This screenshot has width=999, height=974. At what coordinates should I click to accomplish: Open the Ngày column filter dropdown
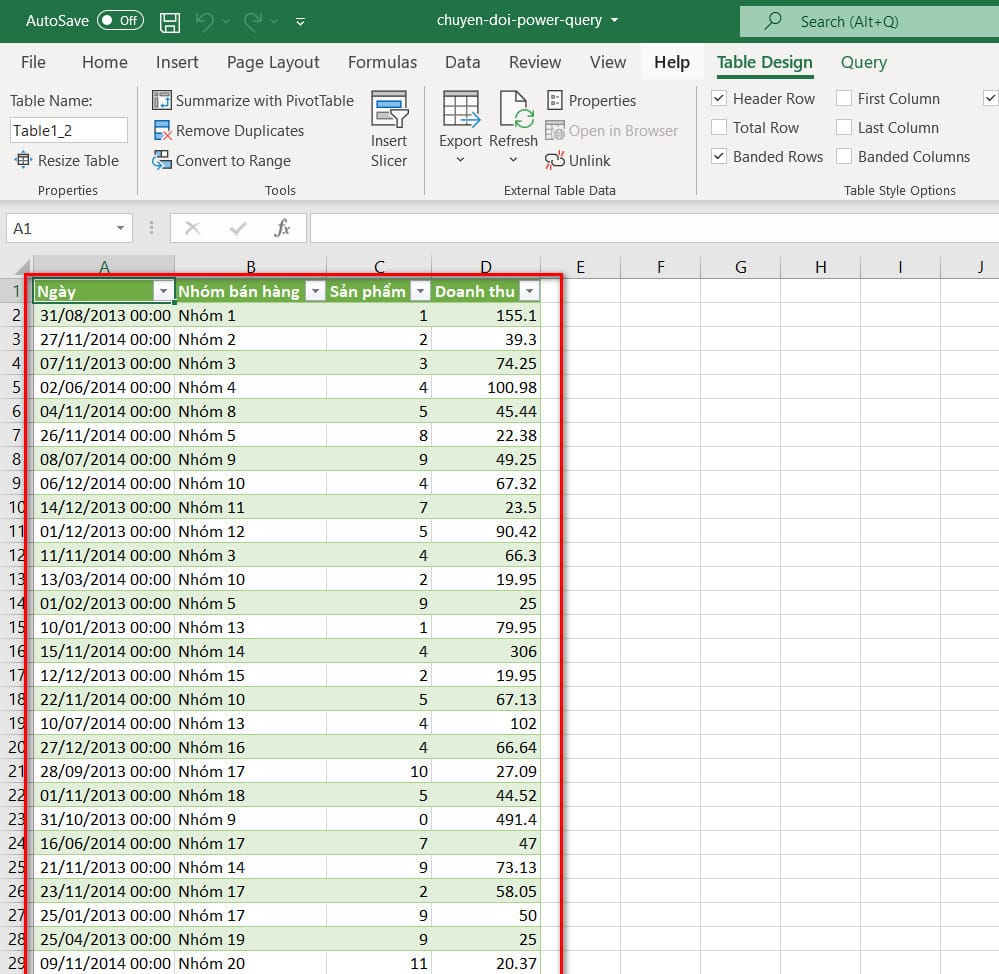[163, 292]
